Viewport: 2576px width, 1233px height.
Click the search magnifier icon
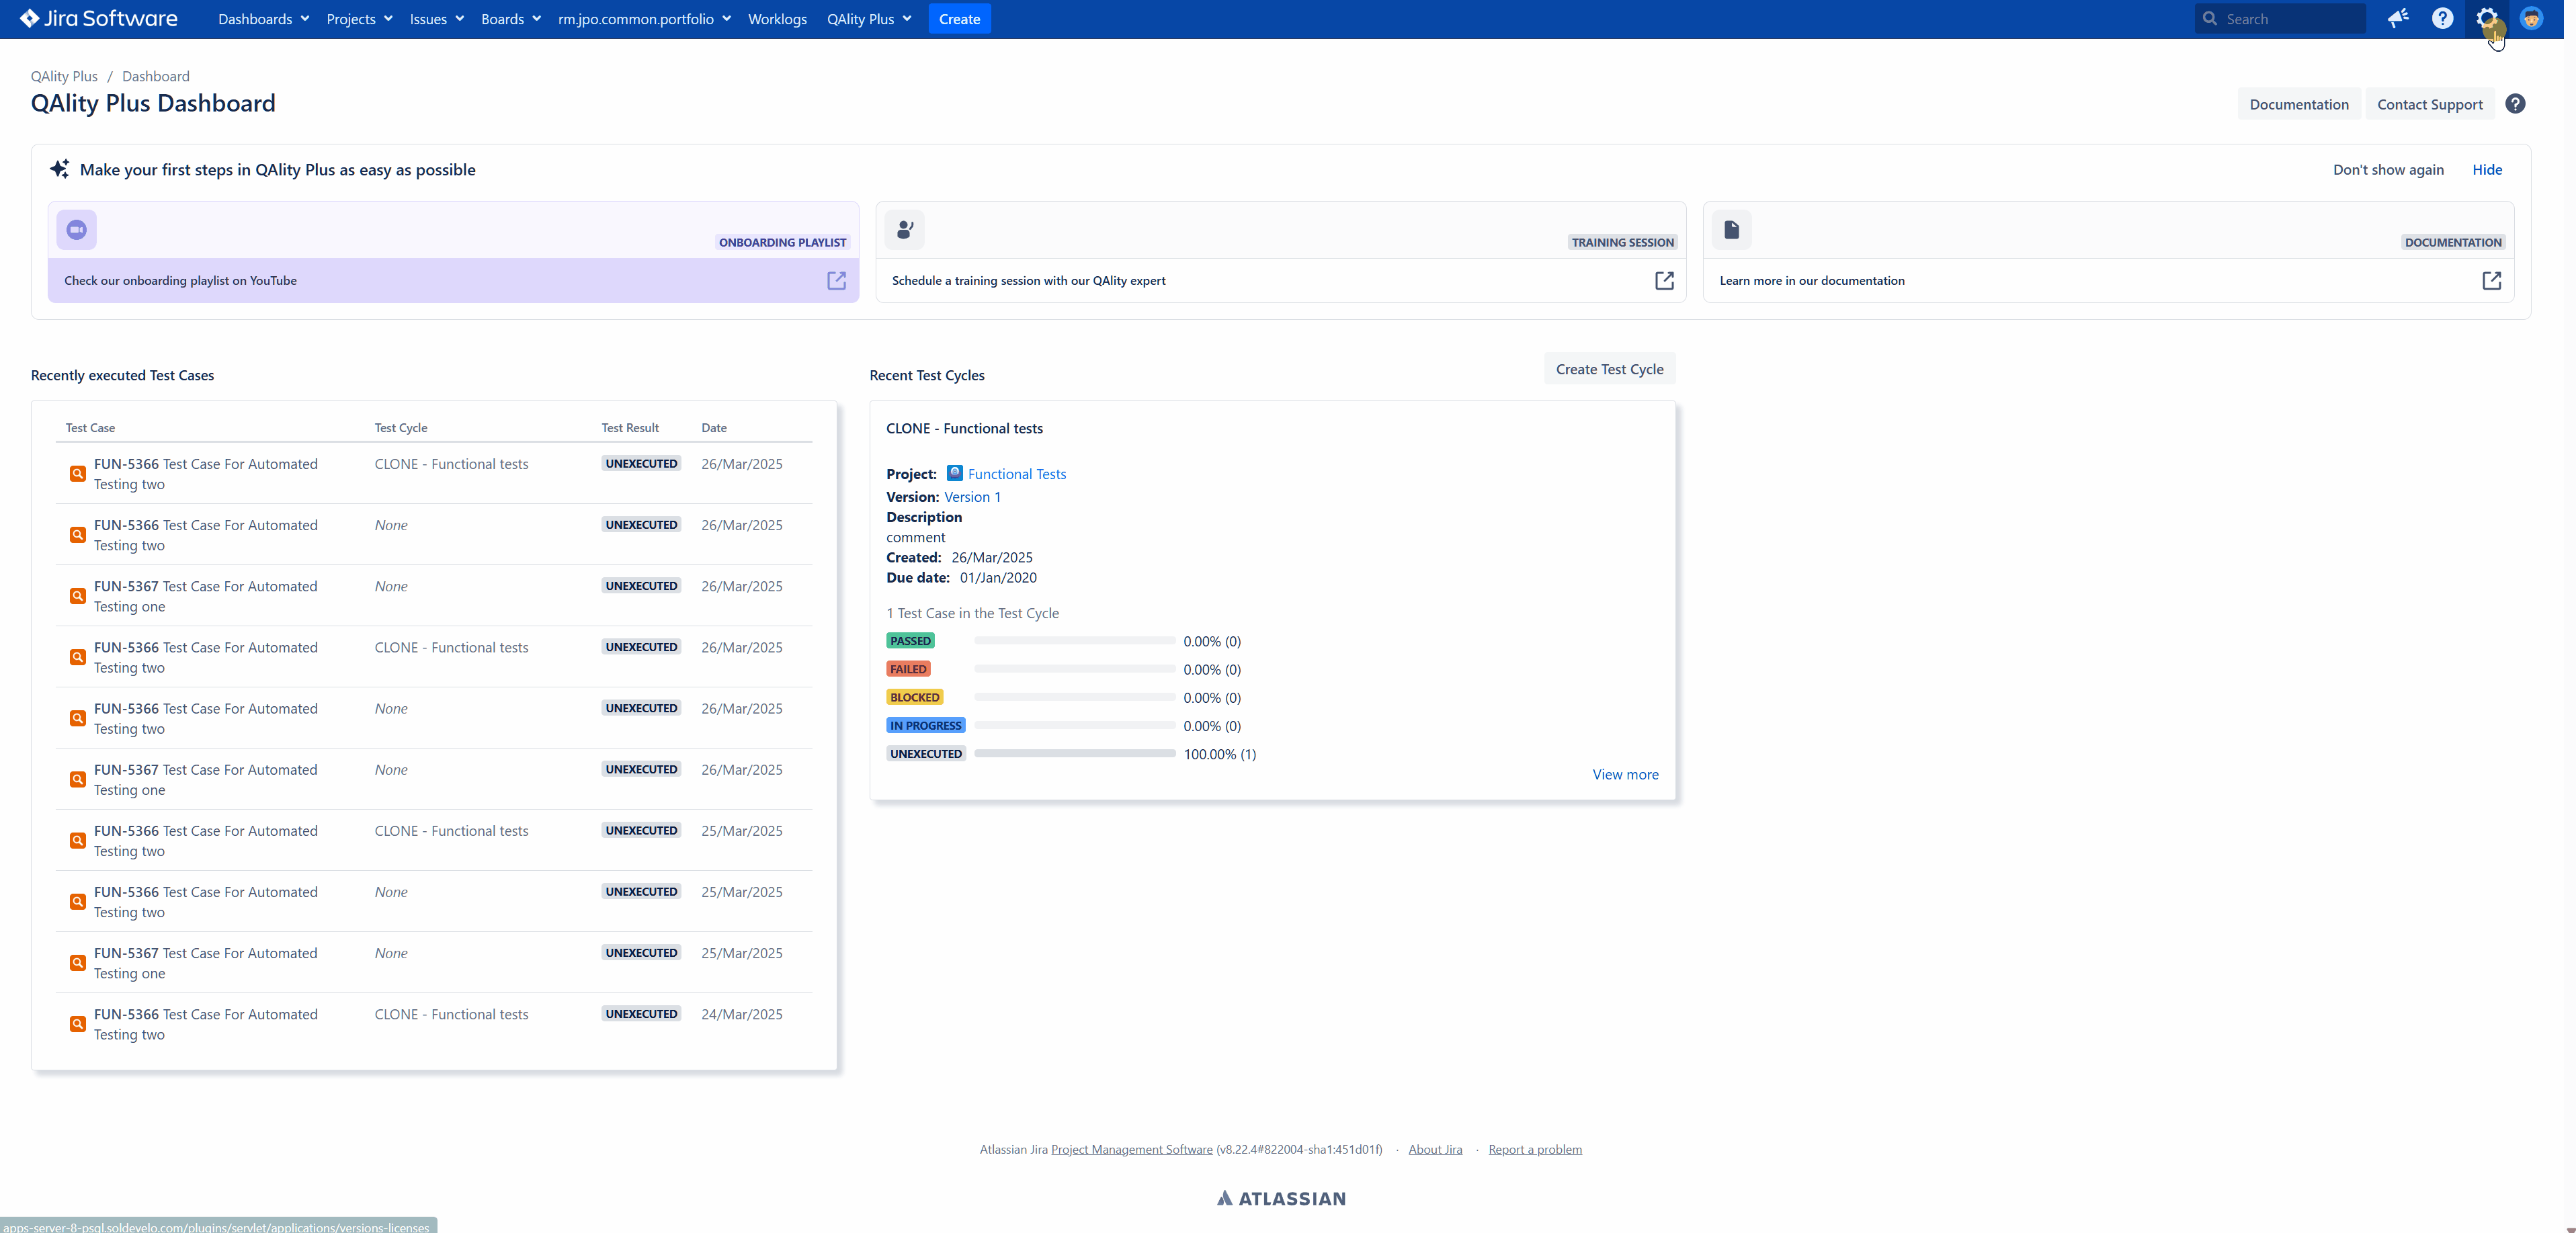tap(2210, 19)
